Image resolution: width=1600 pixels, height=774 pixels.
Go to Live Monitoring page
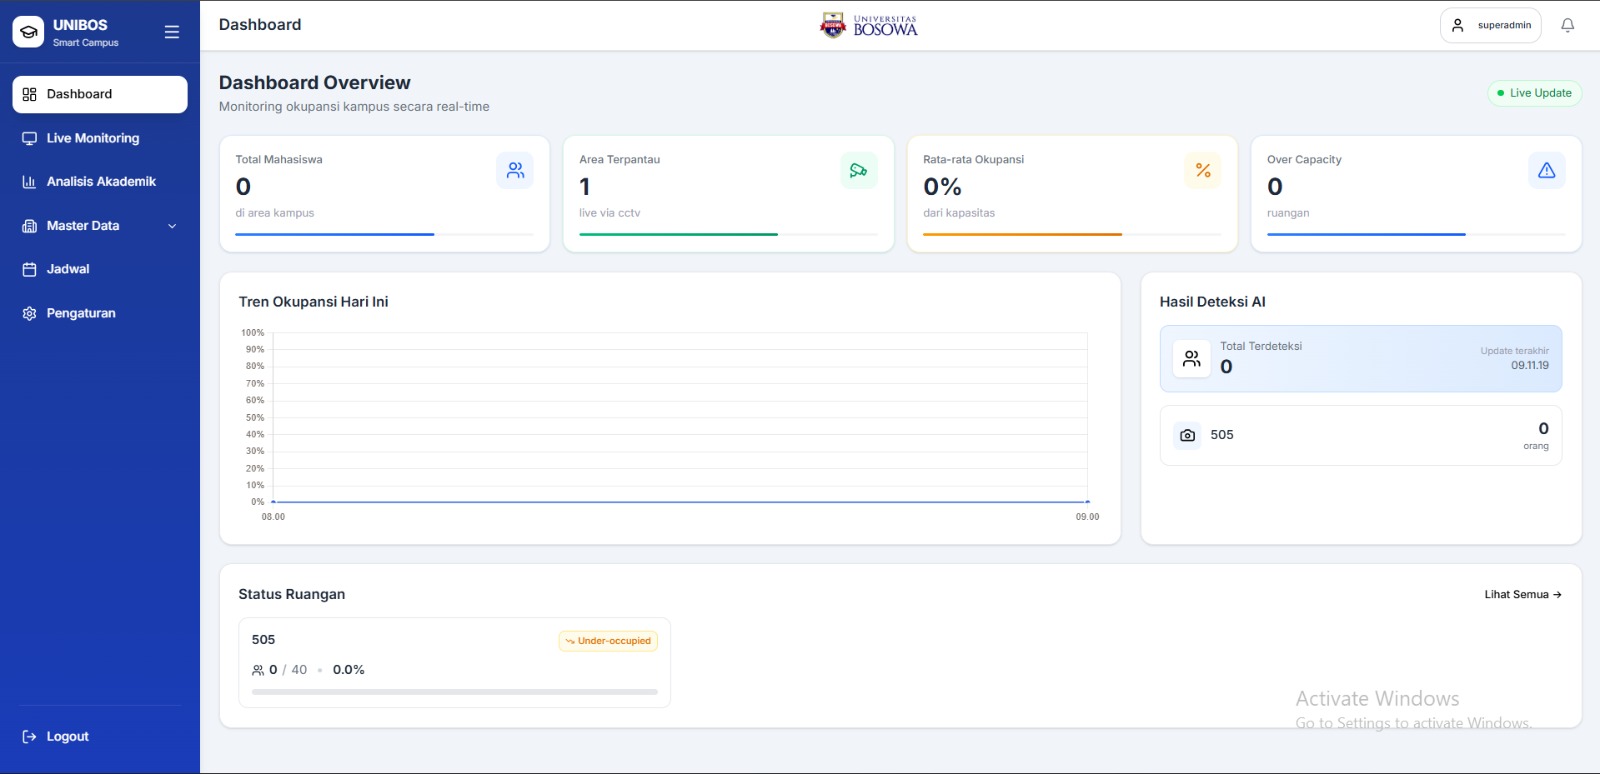(100, 138)
